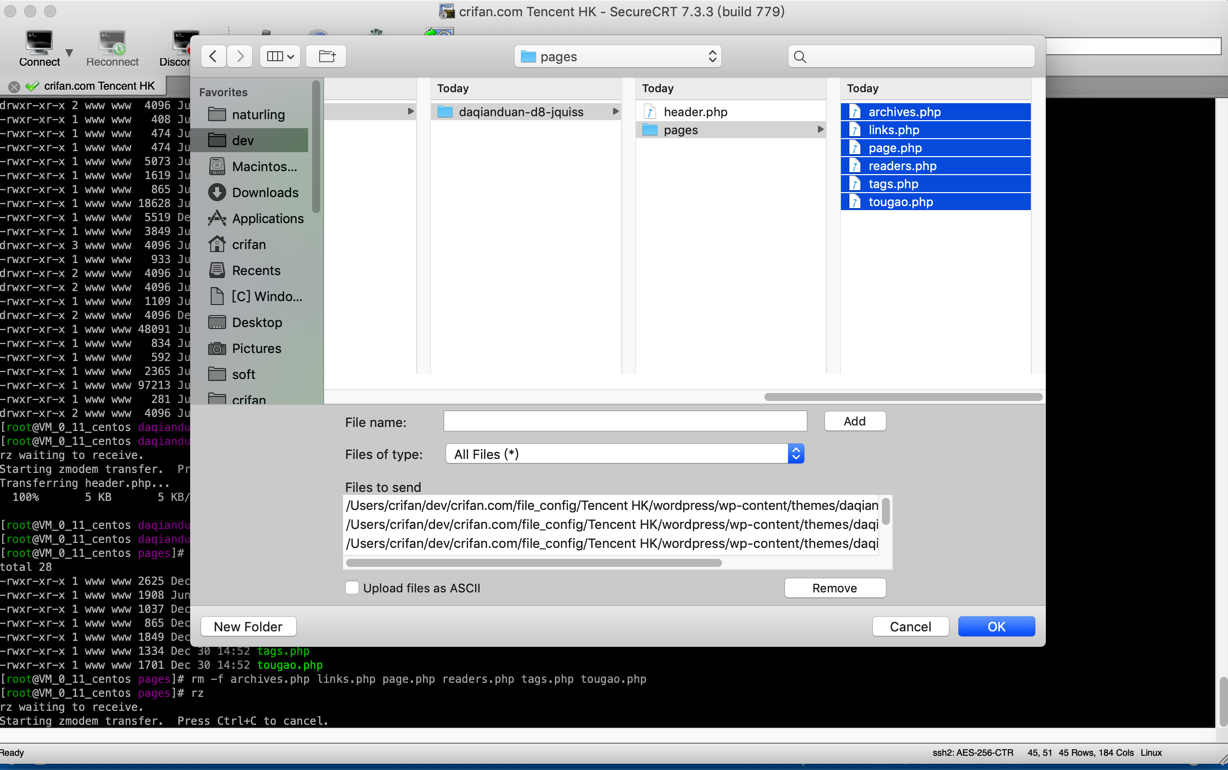Enable Upload files as ASCII checkbox

pos(352,588)
